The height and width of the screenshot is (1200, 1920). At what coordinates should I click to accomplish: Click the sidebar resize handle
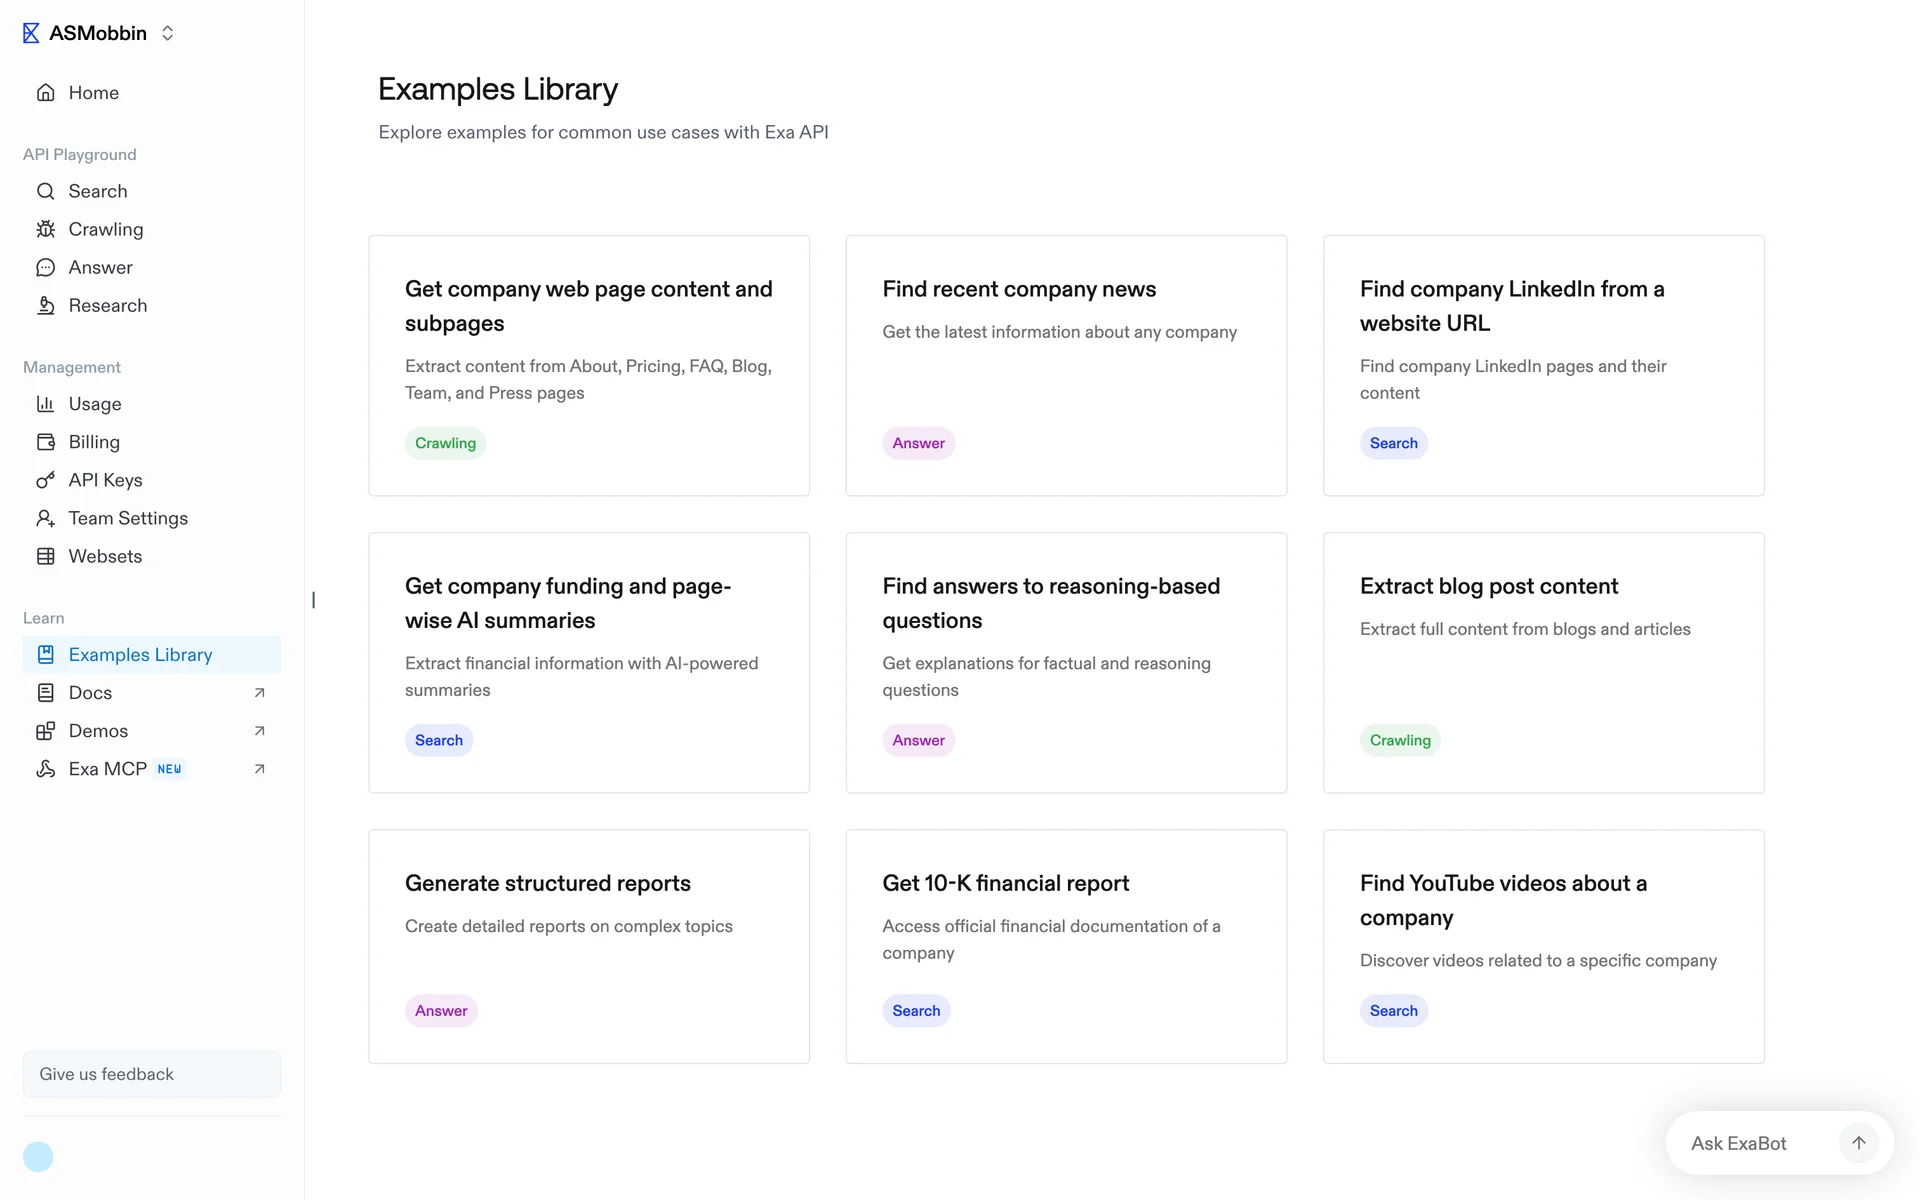point(313,600)
